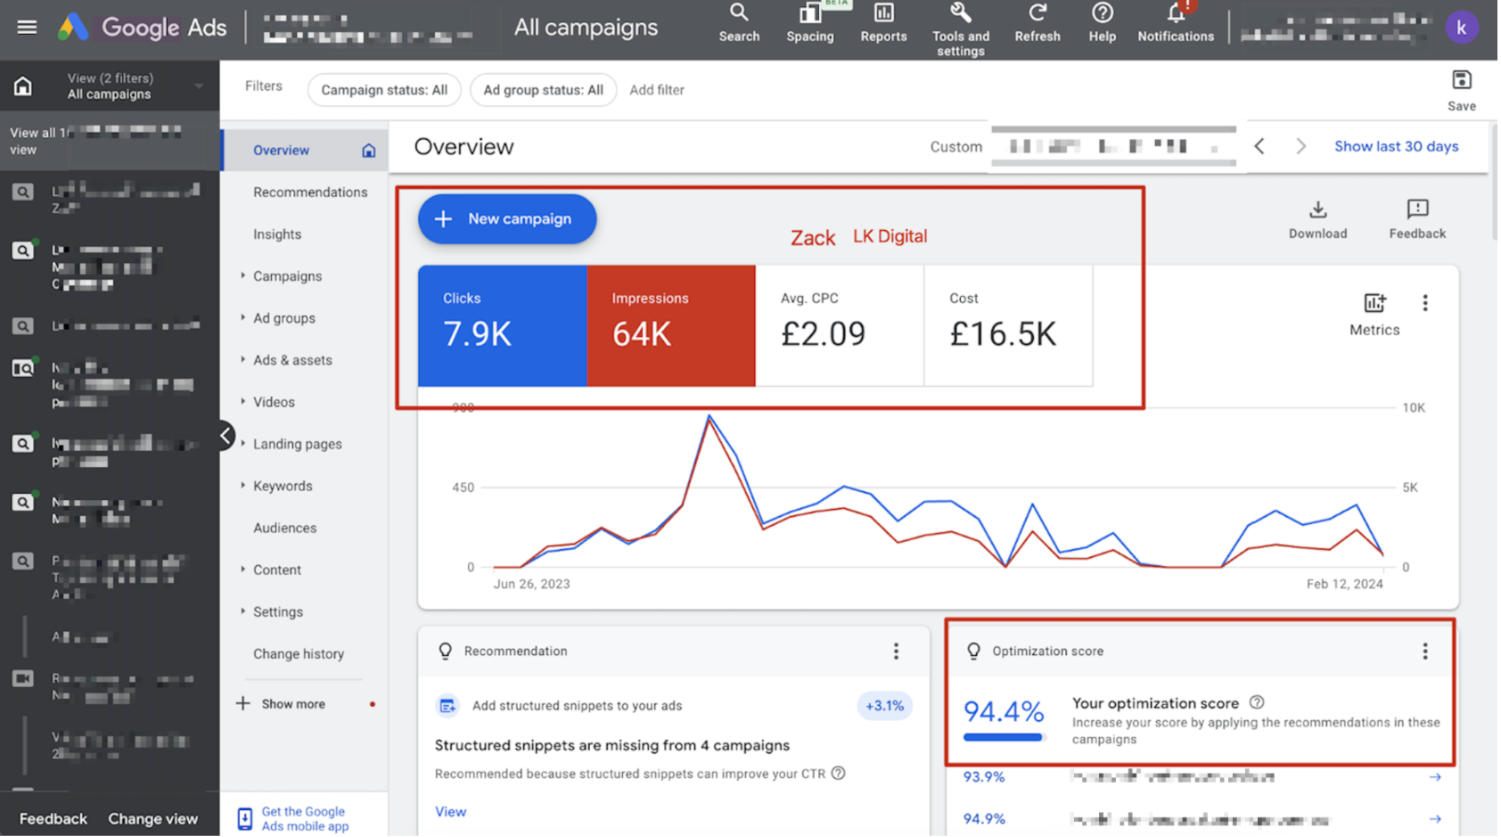
Task: Open the Custom date range picker
Action: point(1083,147)
